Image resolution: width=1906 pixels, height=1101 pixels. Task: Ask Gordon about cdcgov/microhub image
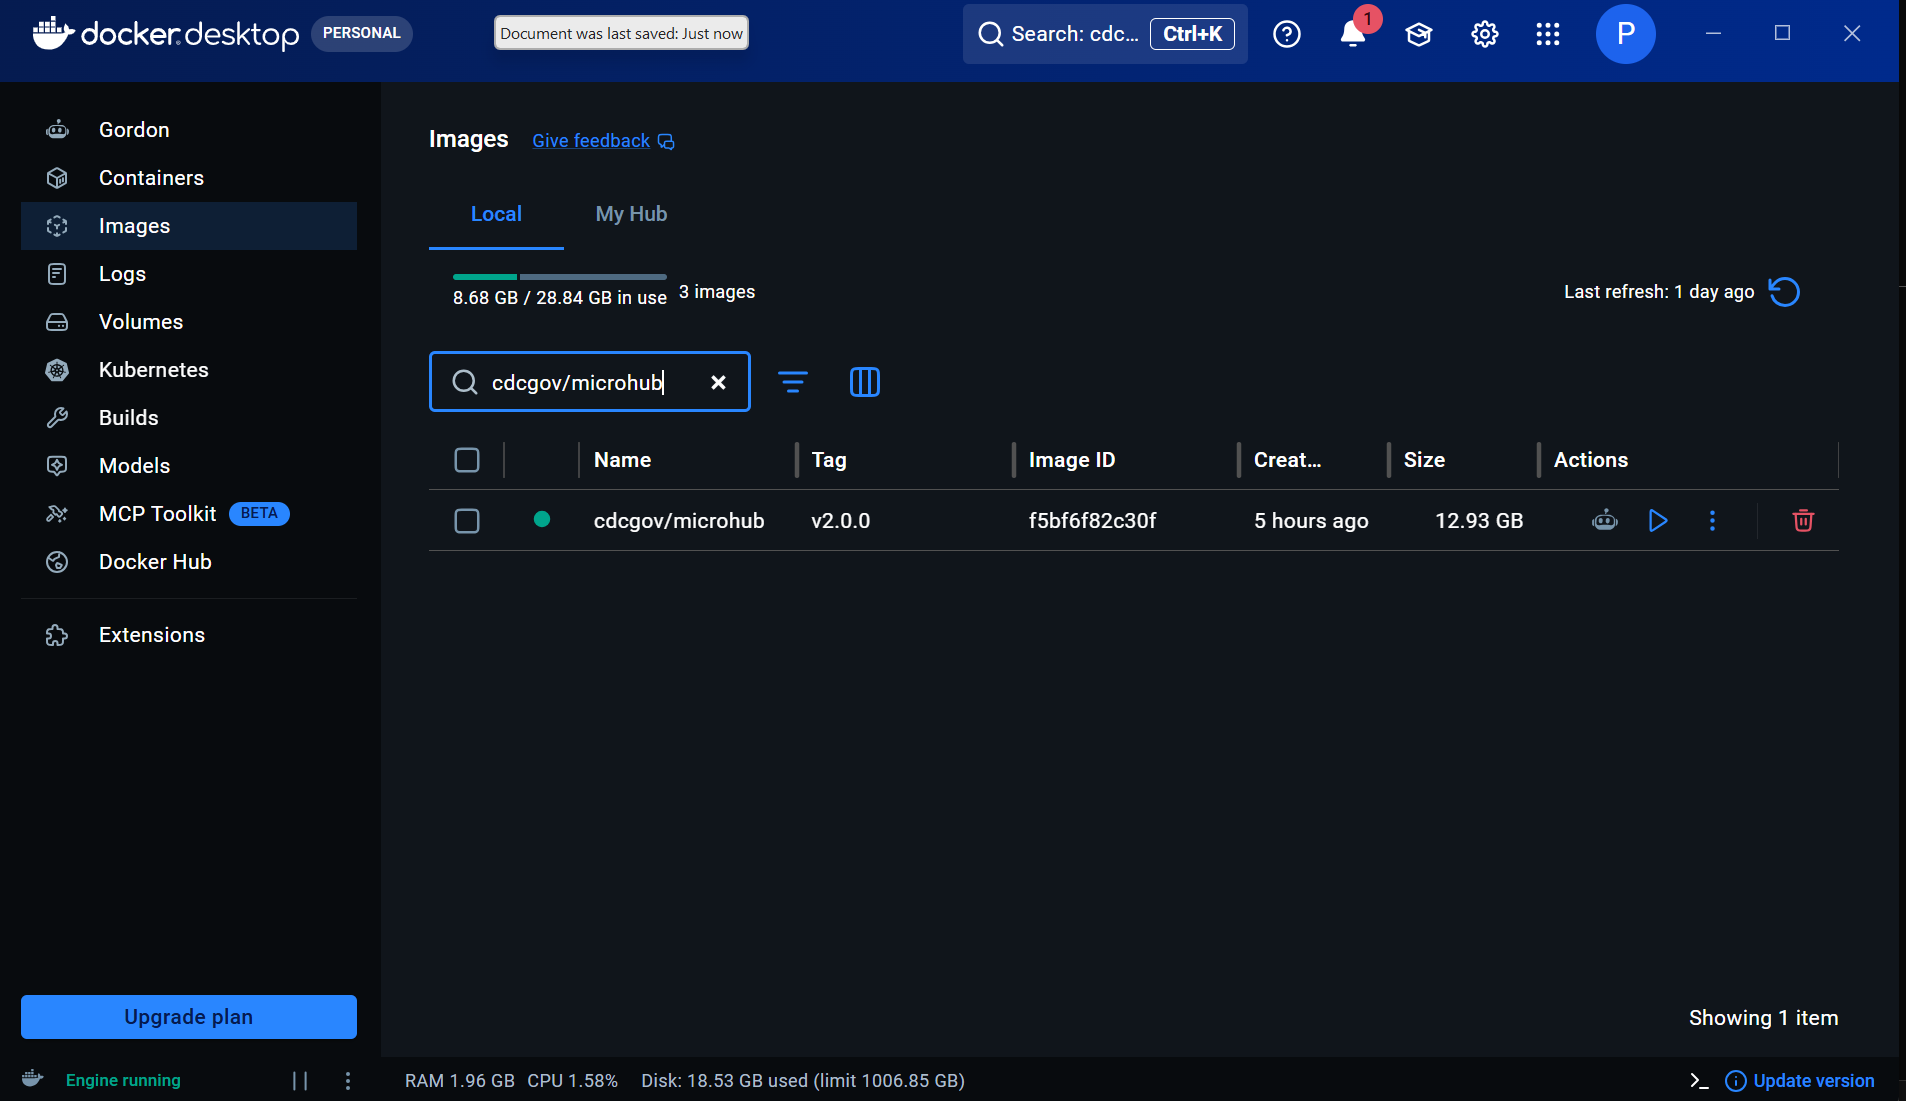(x=1605, y=521)
